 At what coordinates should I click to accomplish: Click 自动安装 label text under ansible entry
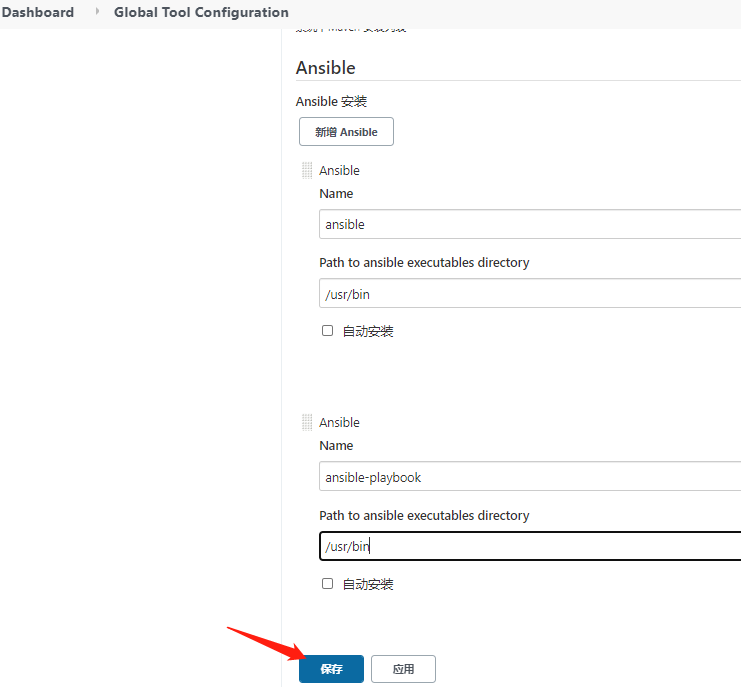click(x=368, y=332)
